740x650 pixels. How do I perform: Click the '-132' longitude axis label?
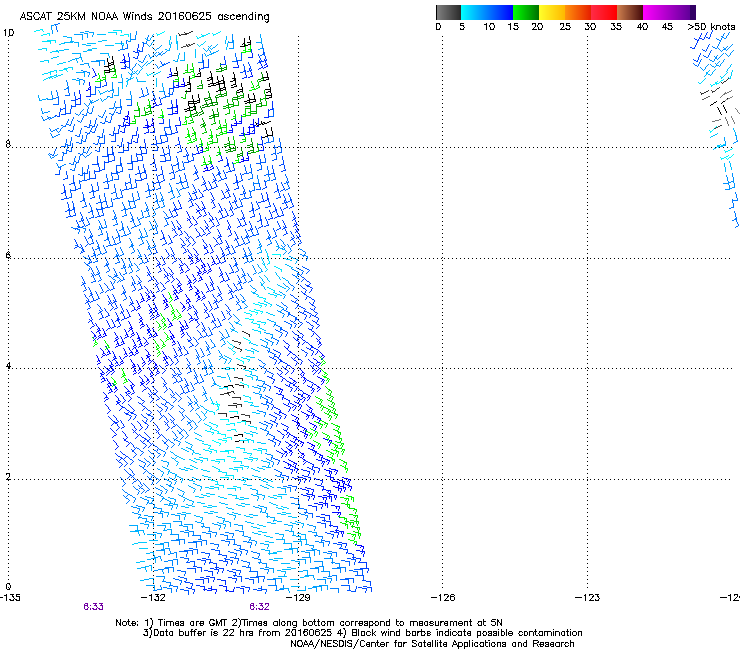pyautogui.click(x=154, y=598)
